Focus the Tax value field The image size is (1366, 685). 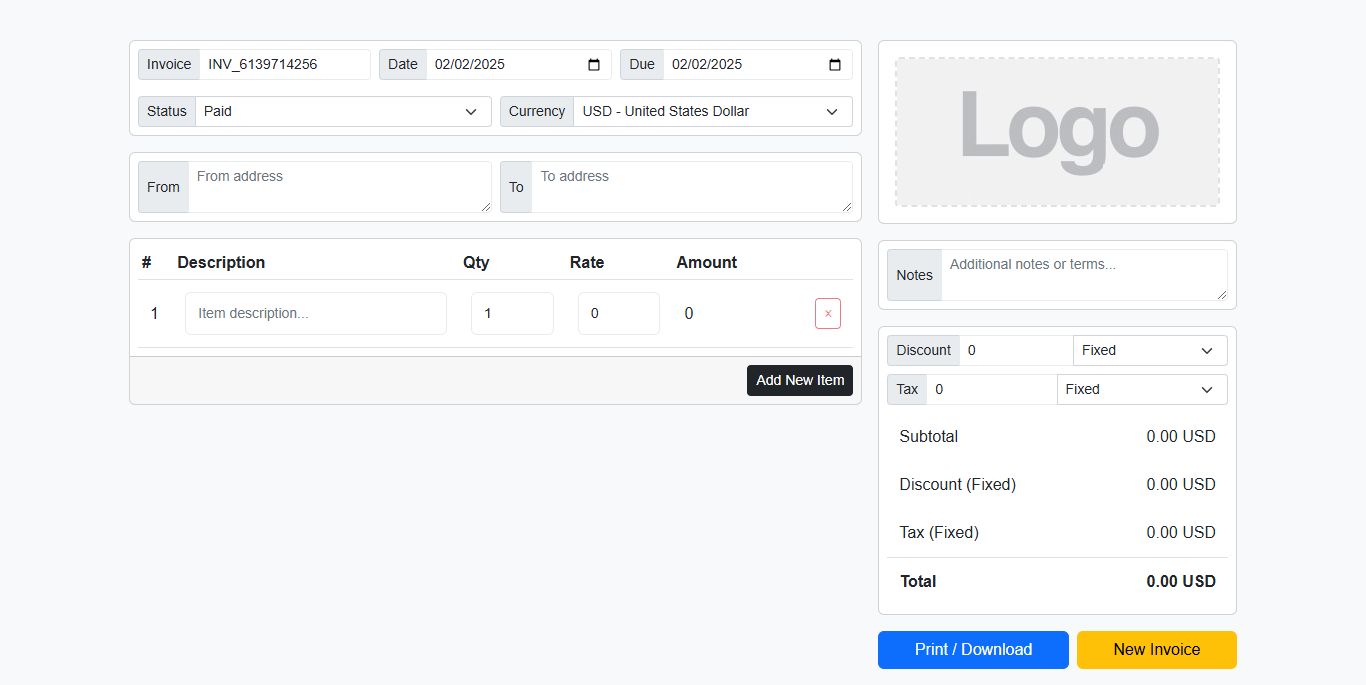(990, 389)
